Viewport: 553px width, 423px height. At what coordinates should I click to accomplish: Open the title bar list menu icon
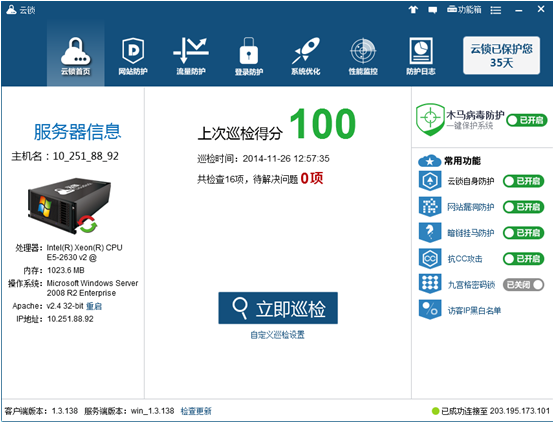click(x=496, y=10)
